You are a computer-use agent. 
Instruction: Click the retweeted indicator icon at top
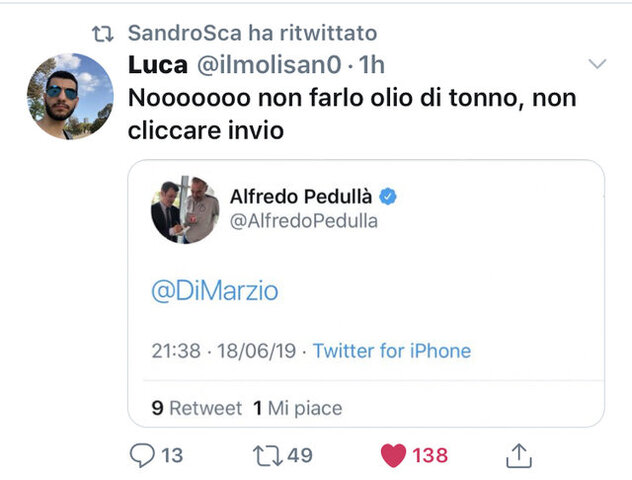click(102, 34)
